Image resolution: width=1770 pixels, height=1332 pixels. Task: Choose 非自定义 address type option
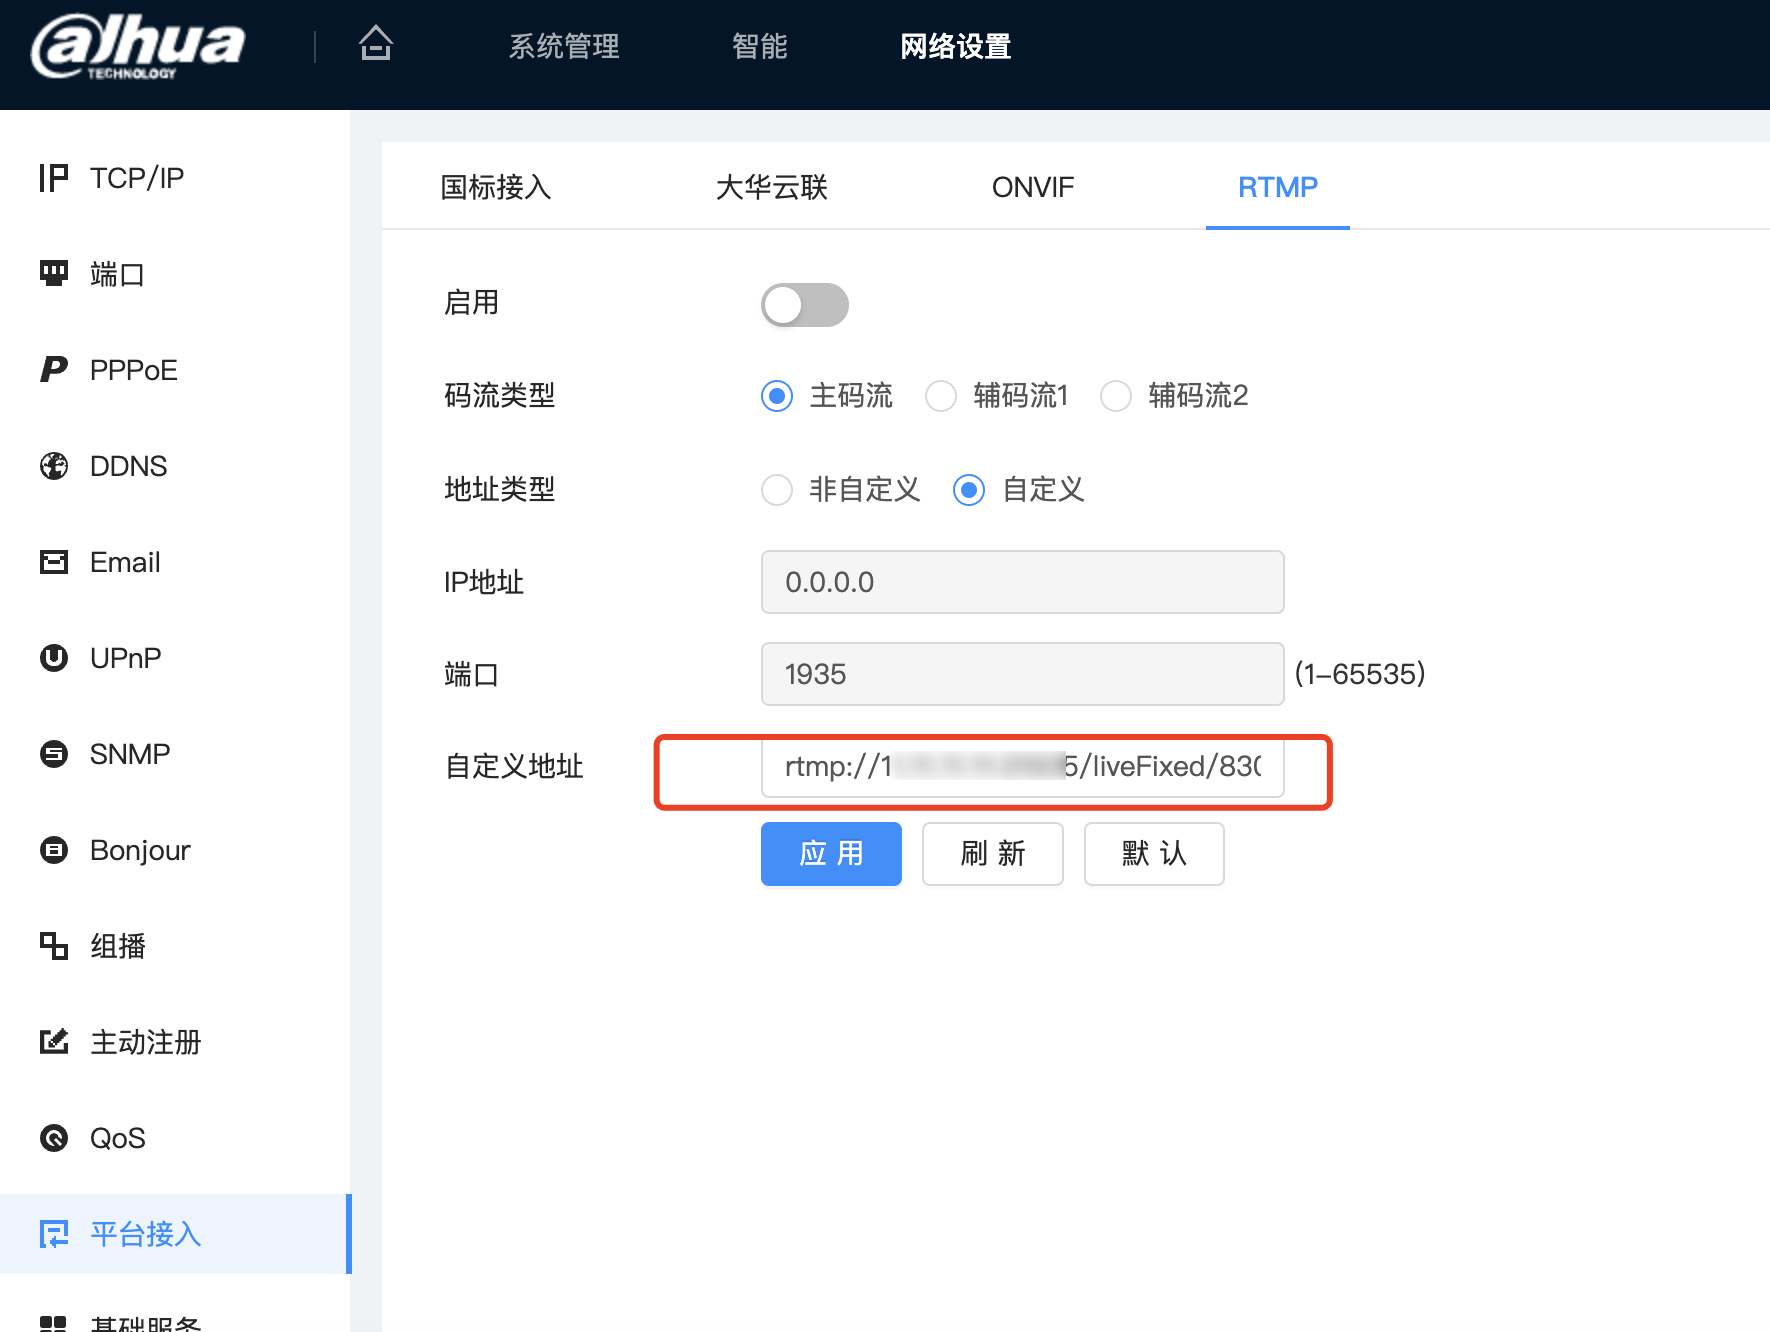(777, 490)
